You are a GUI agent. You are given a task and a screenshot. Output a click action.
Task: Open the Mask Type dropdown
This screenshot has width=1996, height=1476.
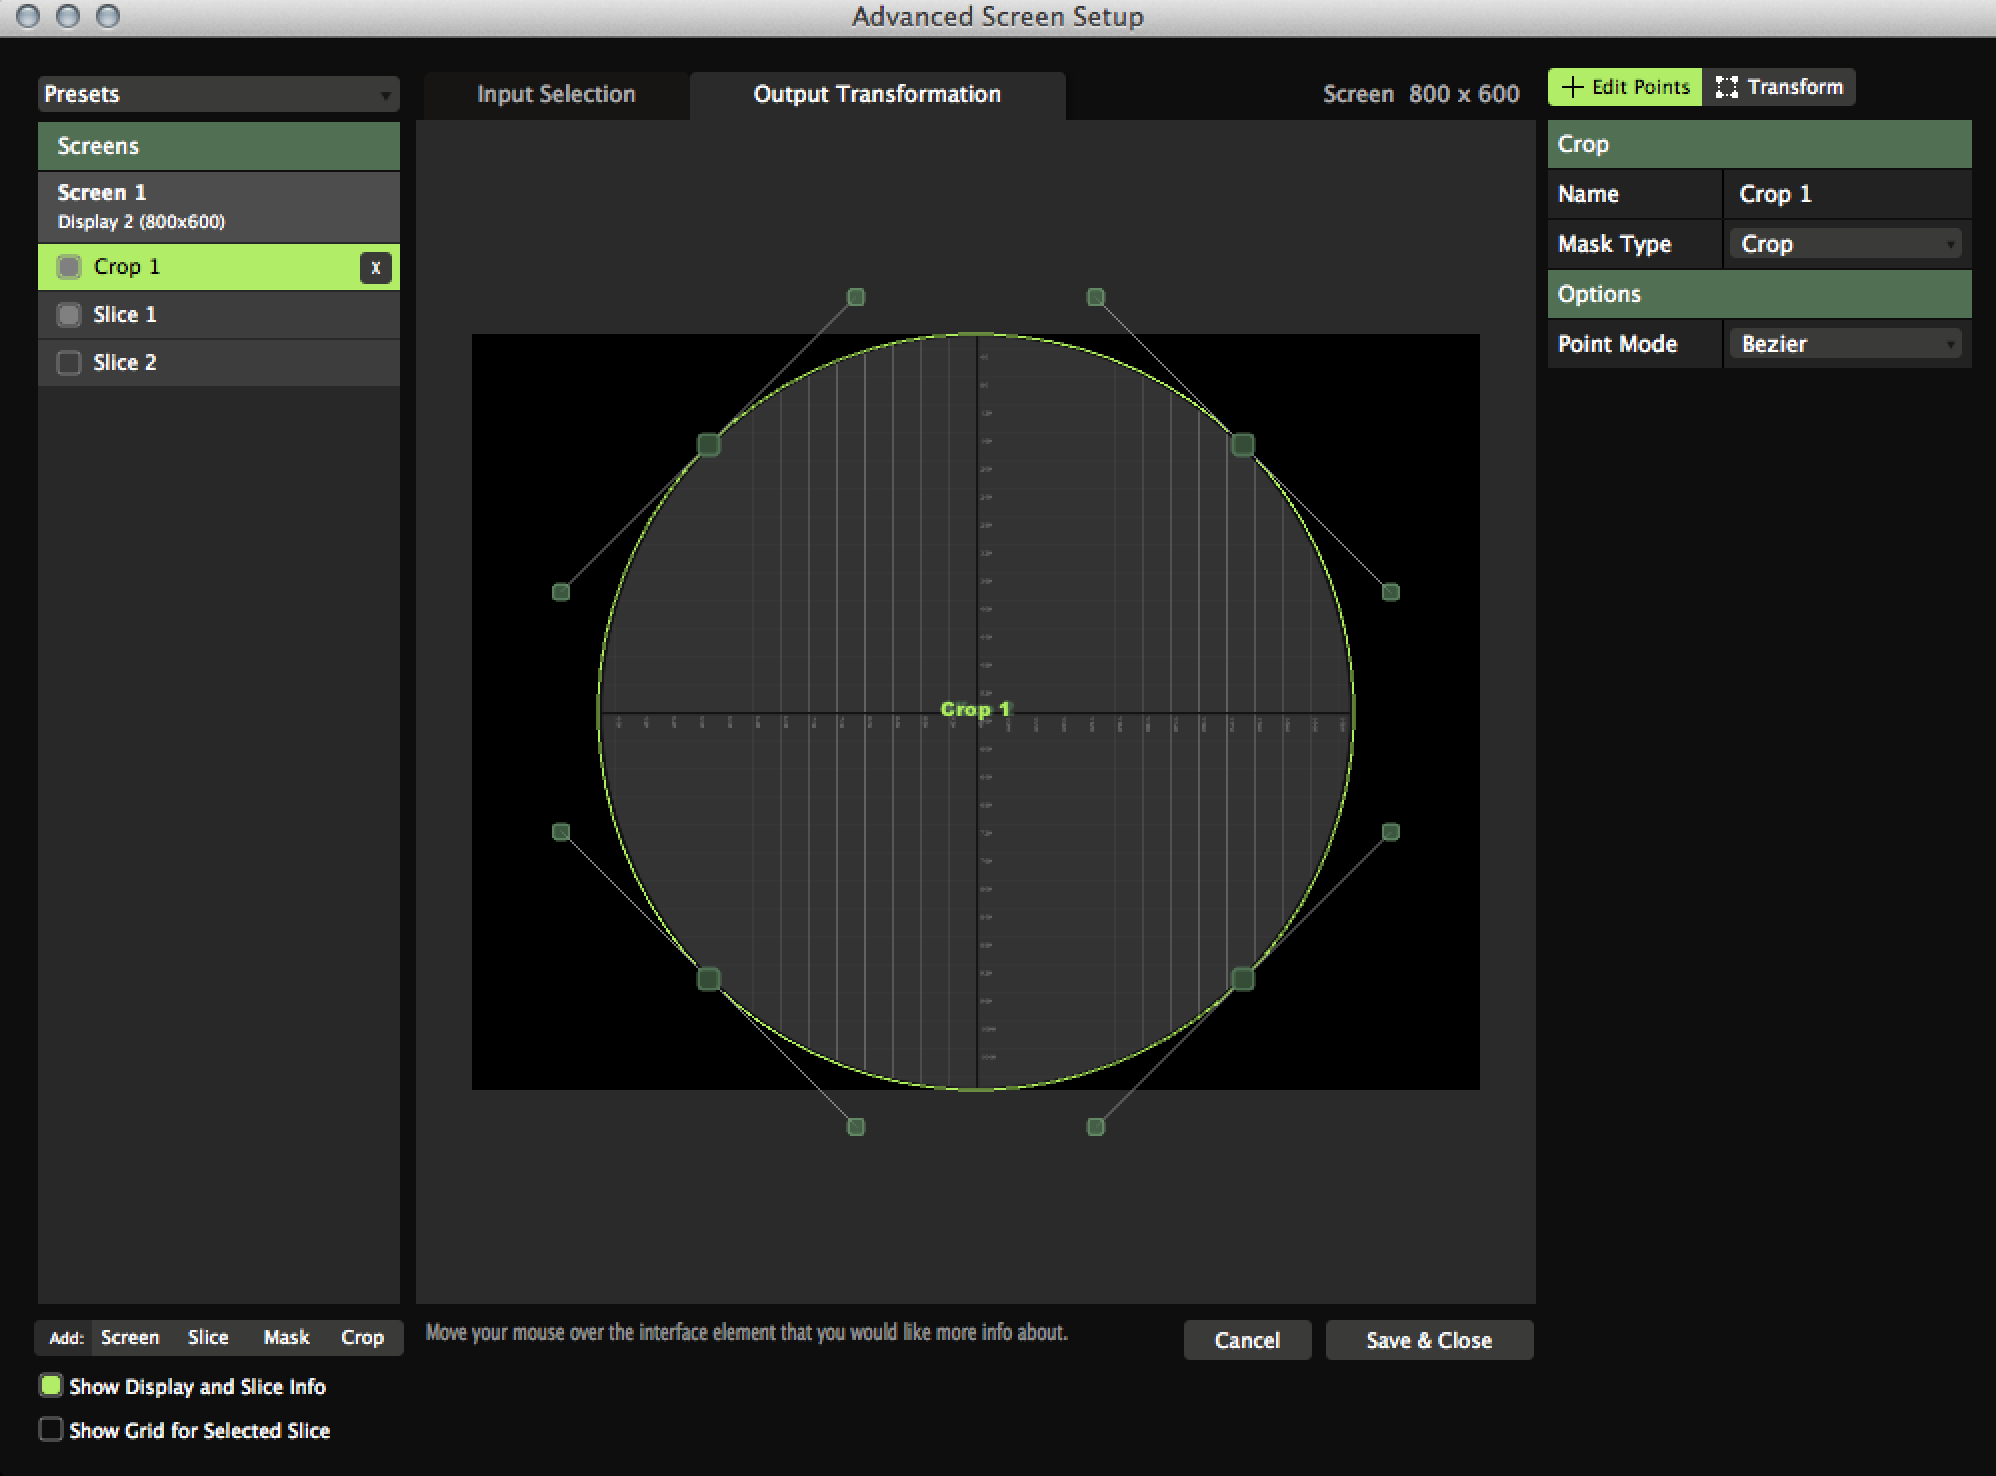(1846, 244)
